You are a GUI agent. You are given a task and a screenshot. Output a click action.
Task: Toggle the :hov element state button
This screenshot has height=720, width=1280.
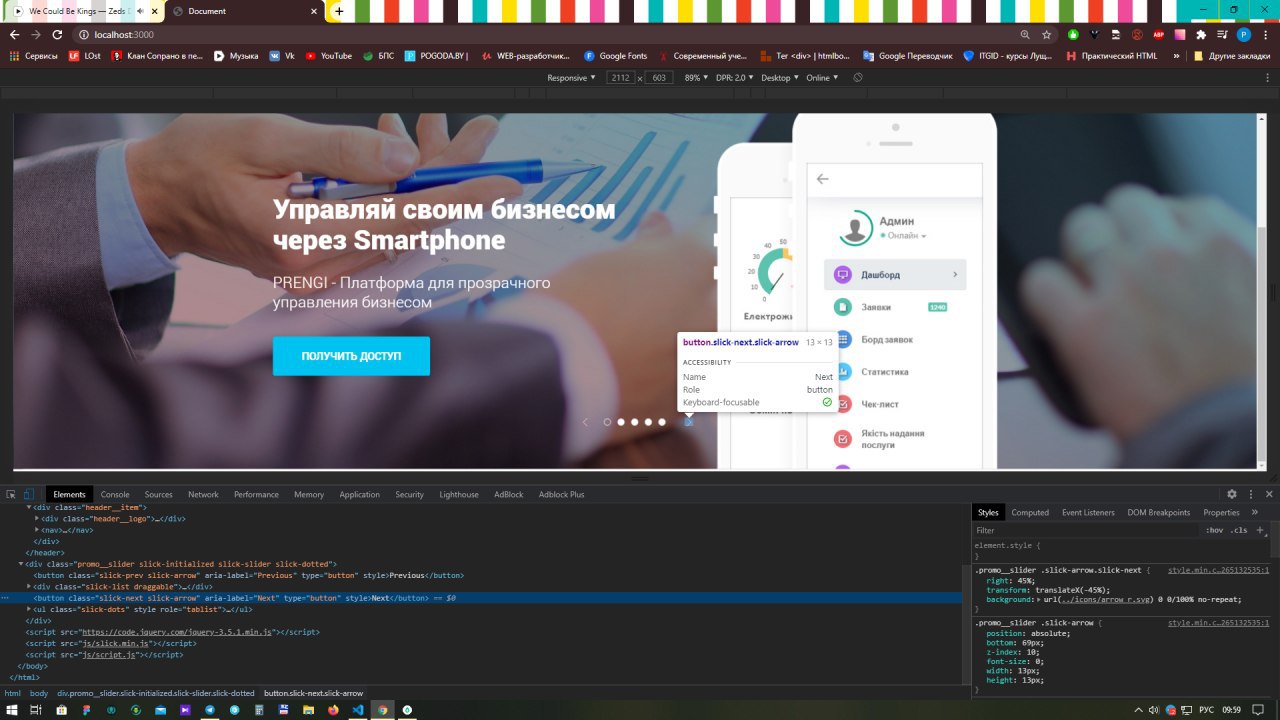click(1214, 530)
